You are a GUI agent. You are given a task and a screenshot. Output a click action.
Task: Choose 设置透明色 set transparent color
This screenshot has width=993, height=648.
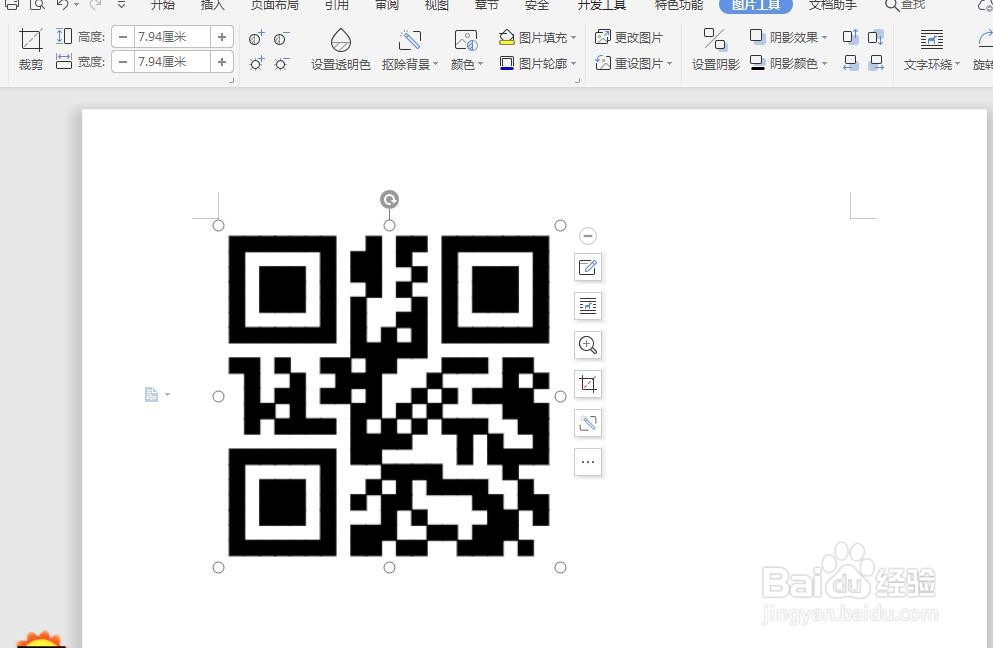click(x=341, y=49)
